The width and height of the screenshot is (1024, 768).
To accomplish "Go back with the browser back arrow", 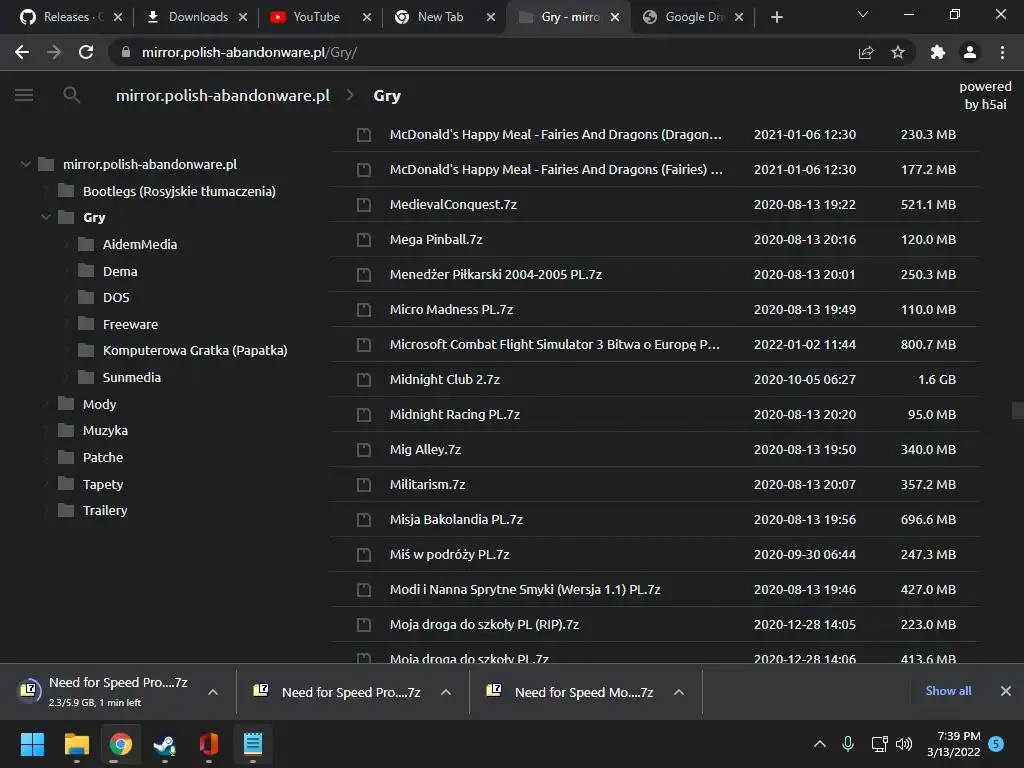I will 22,52.
